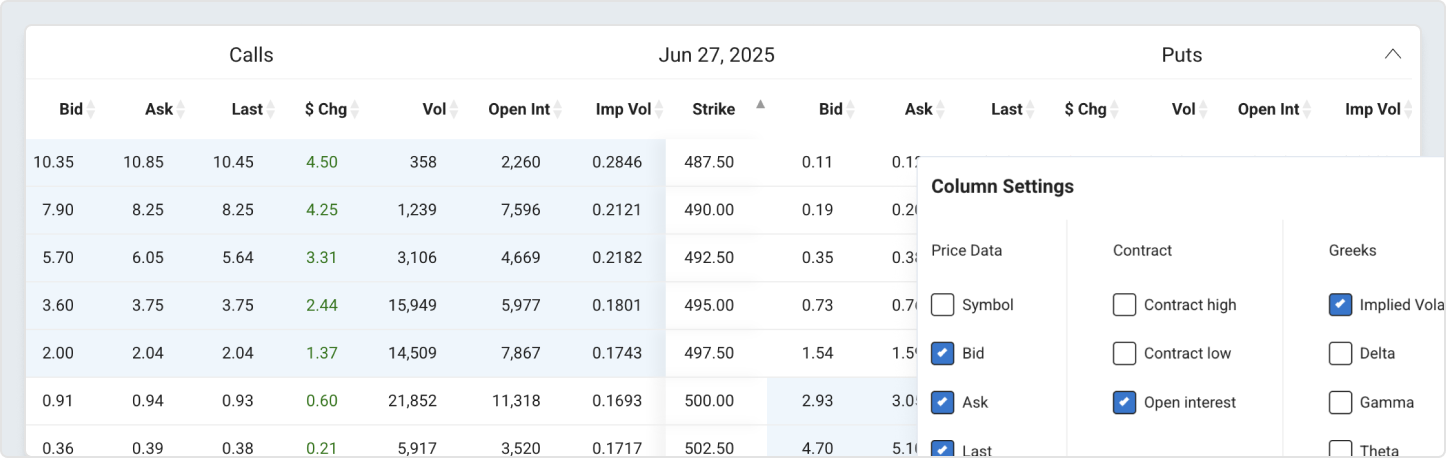The width and height of the screenshot is (1446, 458).
Task: Click the calls Vol sort arrows
Action: click(454, 110)
